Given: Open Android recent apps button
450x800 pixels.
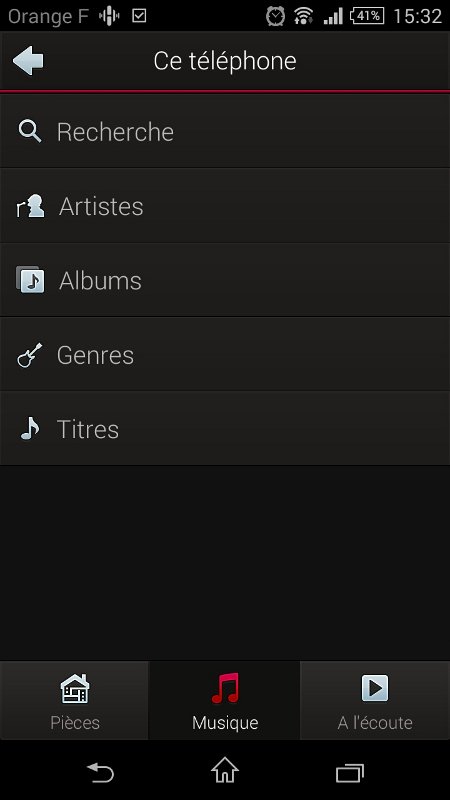Looking at the screenshot, I should [350, 773].
